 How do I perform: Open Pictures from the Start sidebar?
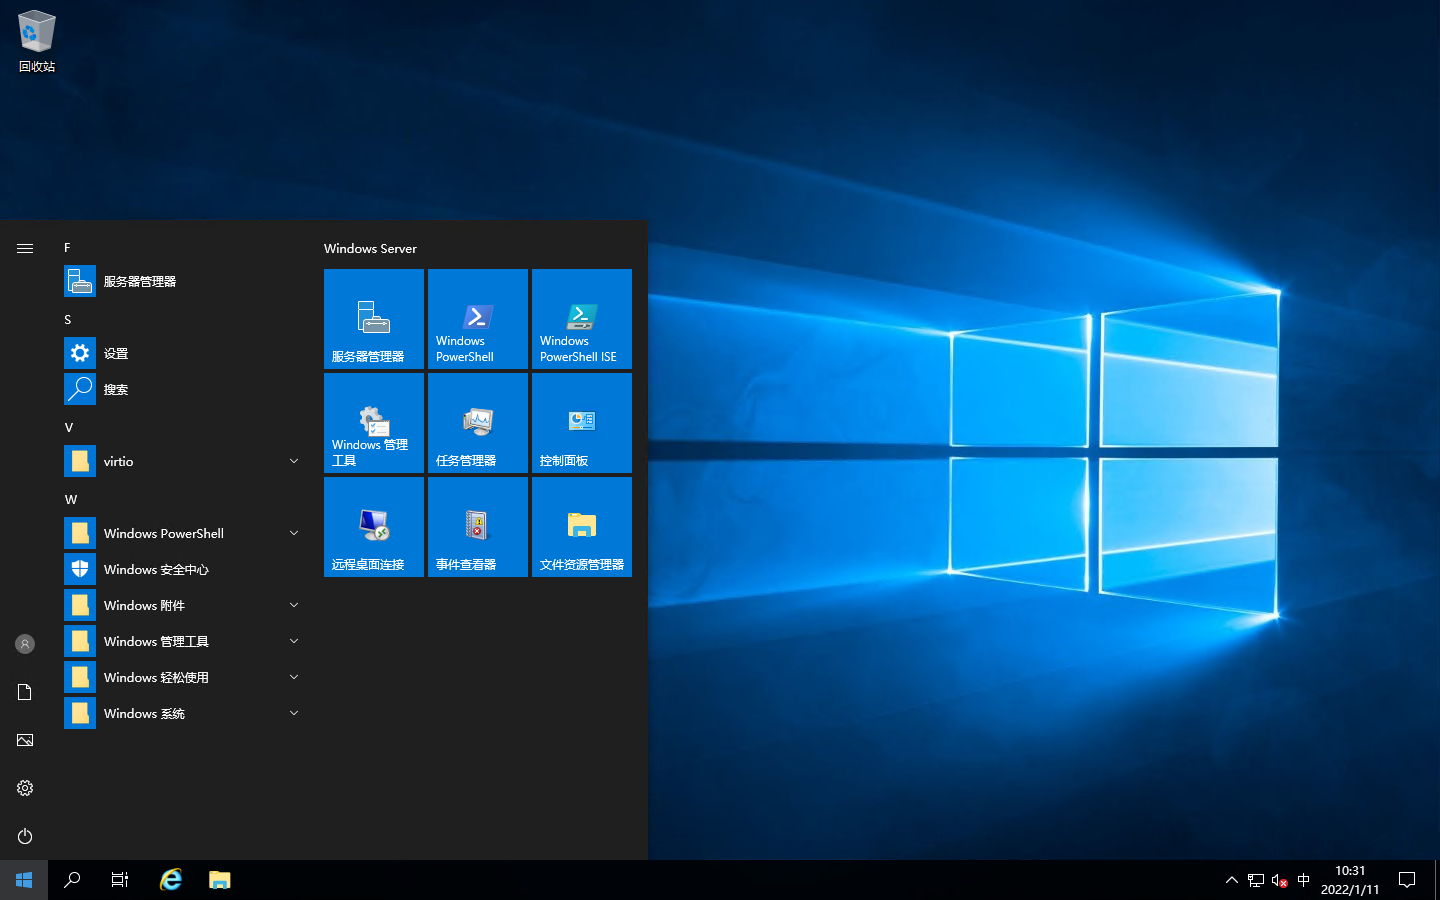click(x=25, y=740)
